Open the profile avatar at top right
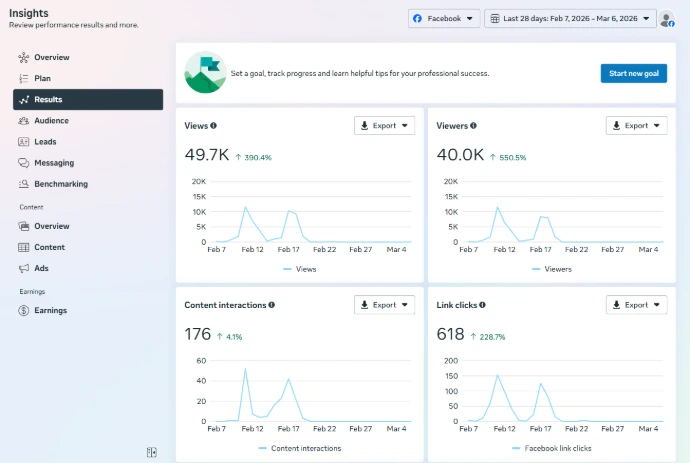 (x=667, y=19)
